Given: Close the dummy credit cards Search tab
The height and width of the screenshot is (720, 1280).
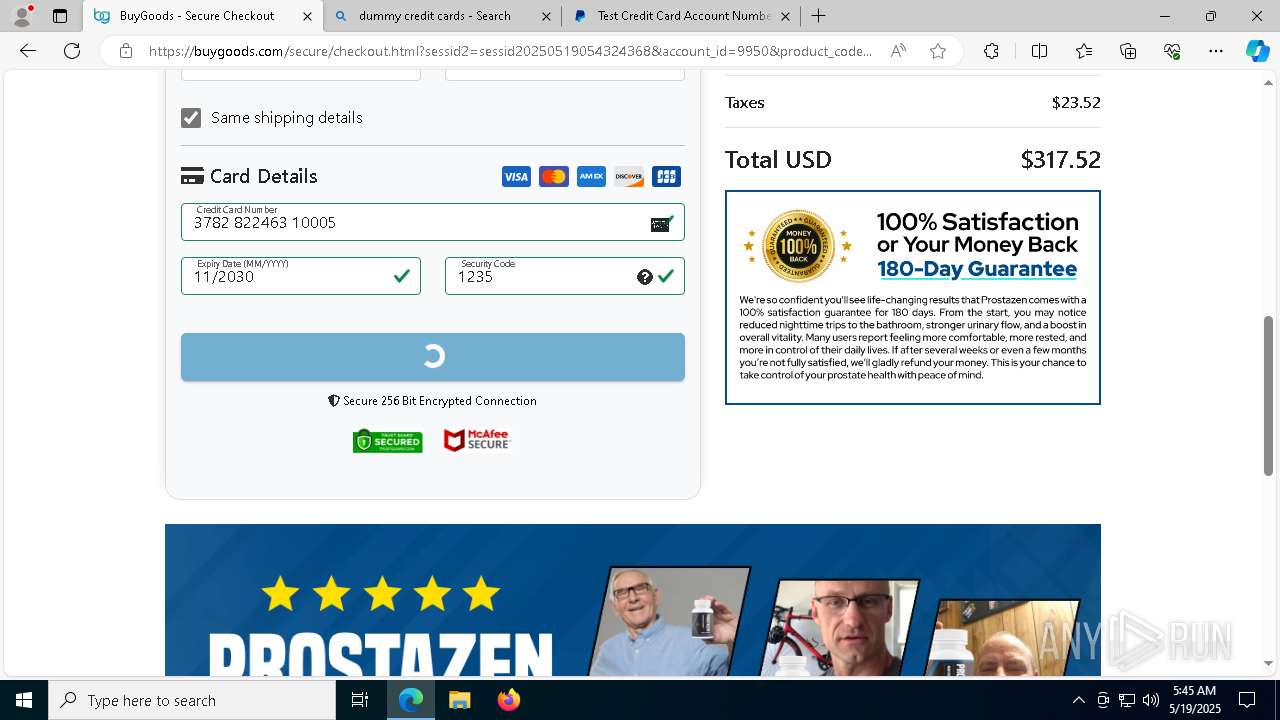Looking at the screenshot, I should (546, 16).
